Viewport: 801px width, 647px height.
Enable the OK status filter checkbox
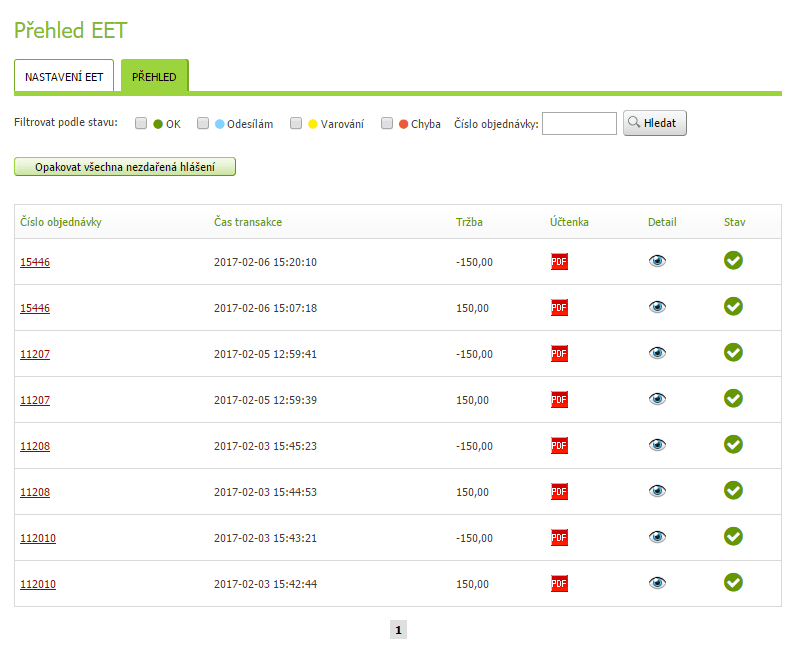(141, 124)
